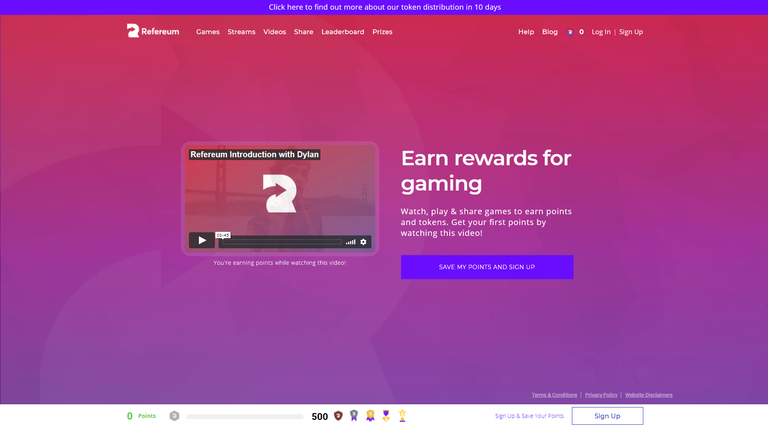Click the Refereum Introduction with Dylan title
Viewport: 768px width, 426px height.
coord(255,154)
